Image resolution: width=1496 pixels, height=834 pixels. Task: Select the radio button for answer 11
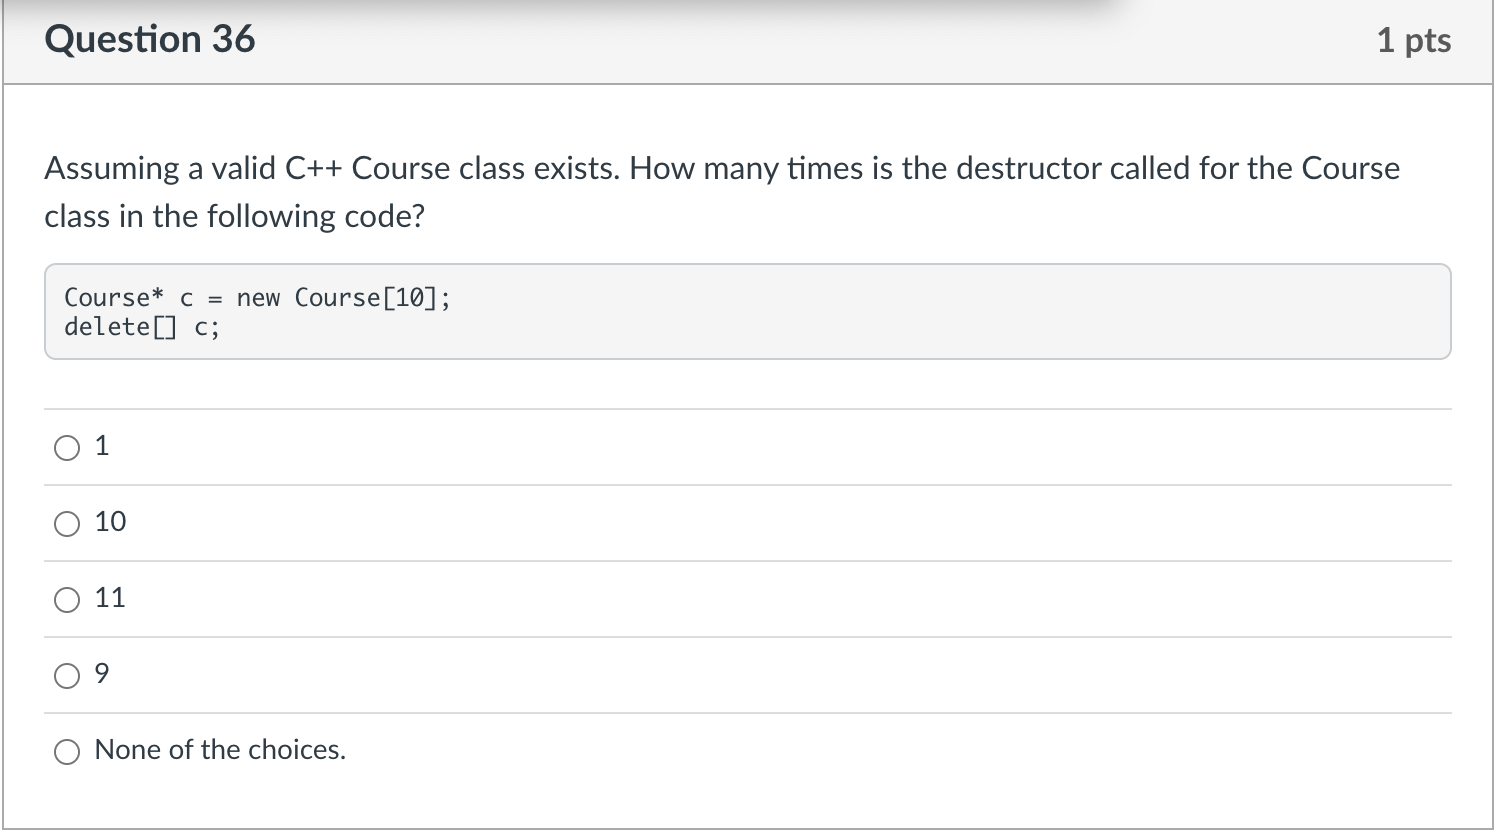click(66, 599)
